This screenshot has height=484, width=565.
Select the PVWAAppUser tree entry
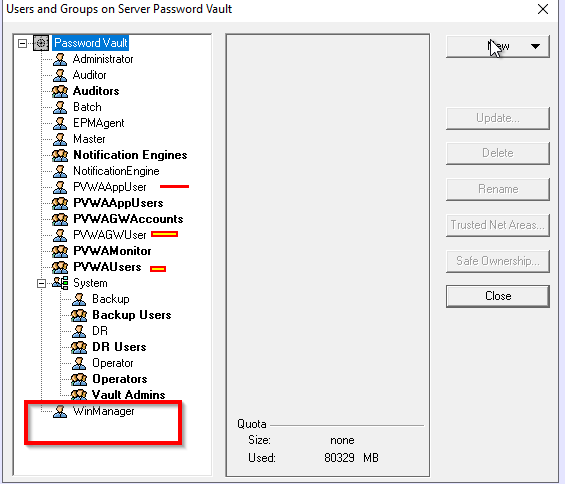click(110, 187)
